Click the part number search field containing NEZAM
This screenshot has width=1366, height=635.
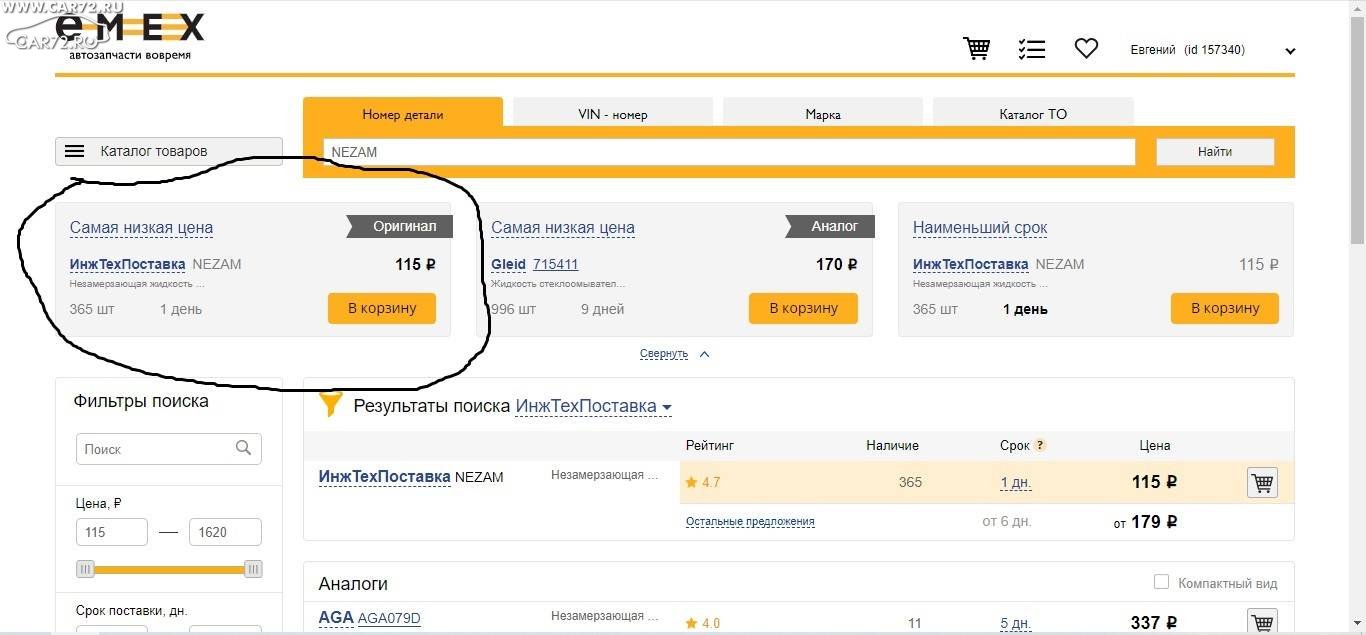[729, 152]
